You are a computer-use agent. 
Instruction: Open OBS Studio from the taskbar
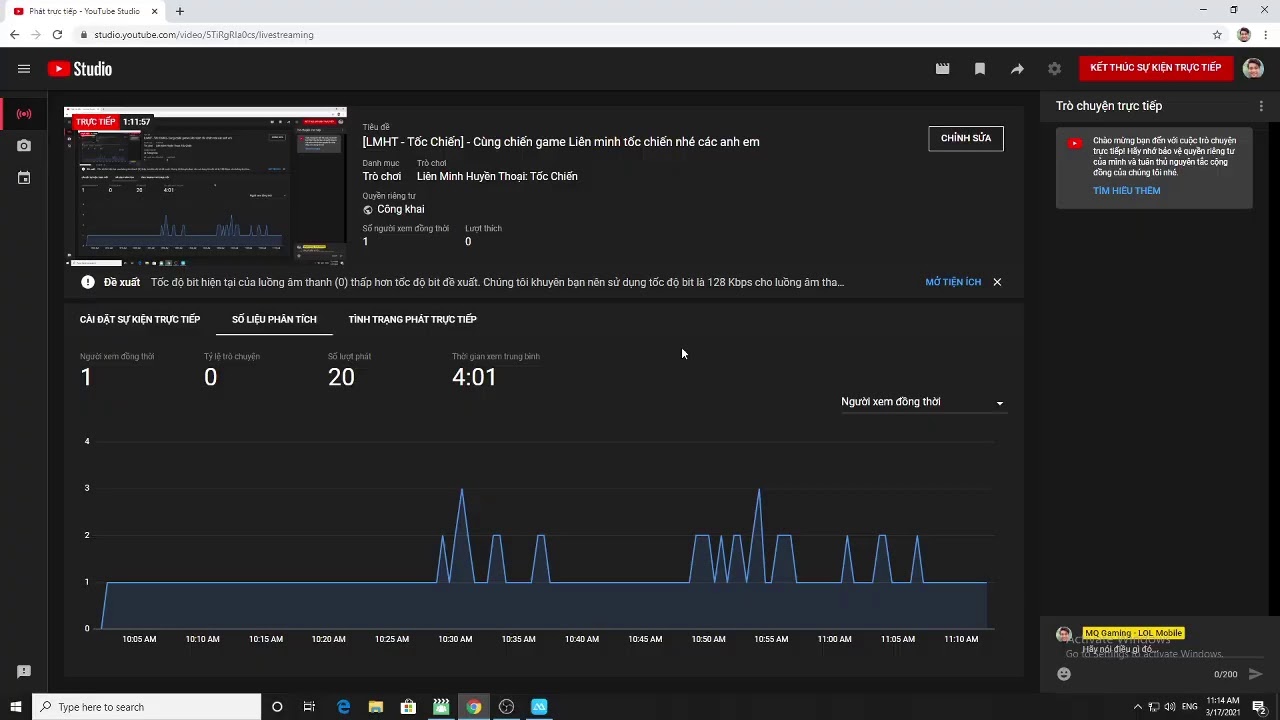(506, 707)
